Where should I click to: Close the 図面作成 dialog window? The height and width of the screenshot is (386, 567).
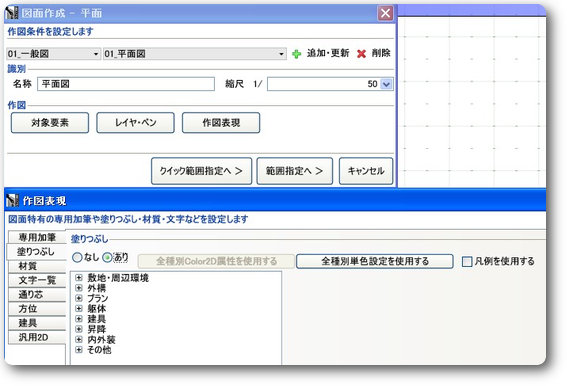coord(385,13)
